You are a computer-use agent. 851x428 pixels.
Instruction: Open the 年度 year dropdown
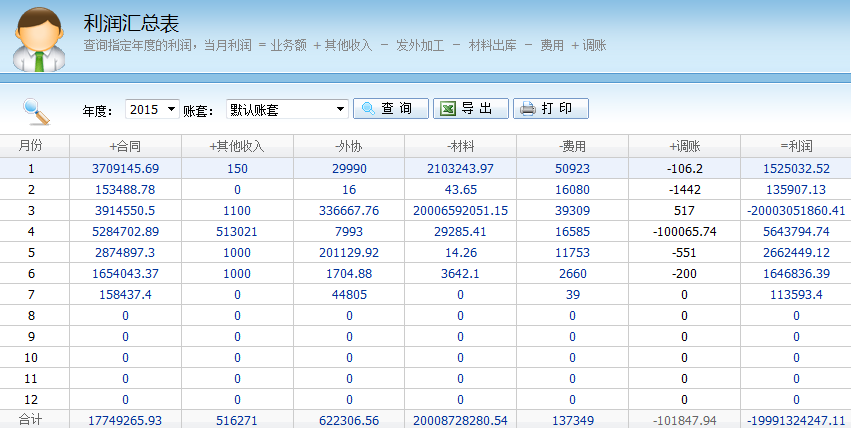point(152,109)
